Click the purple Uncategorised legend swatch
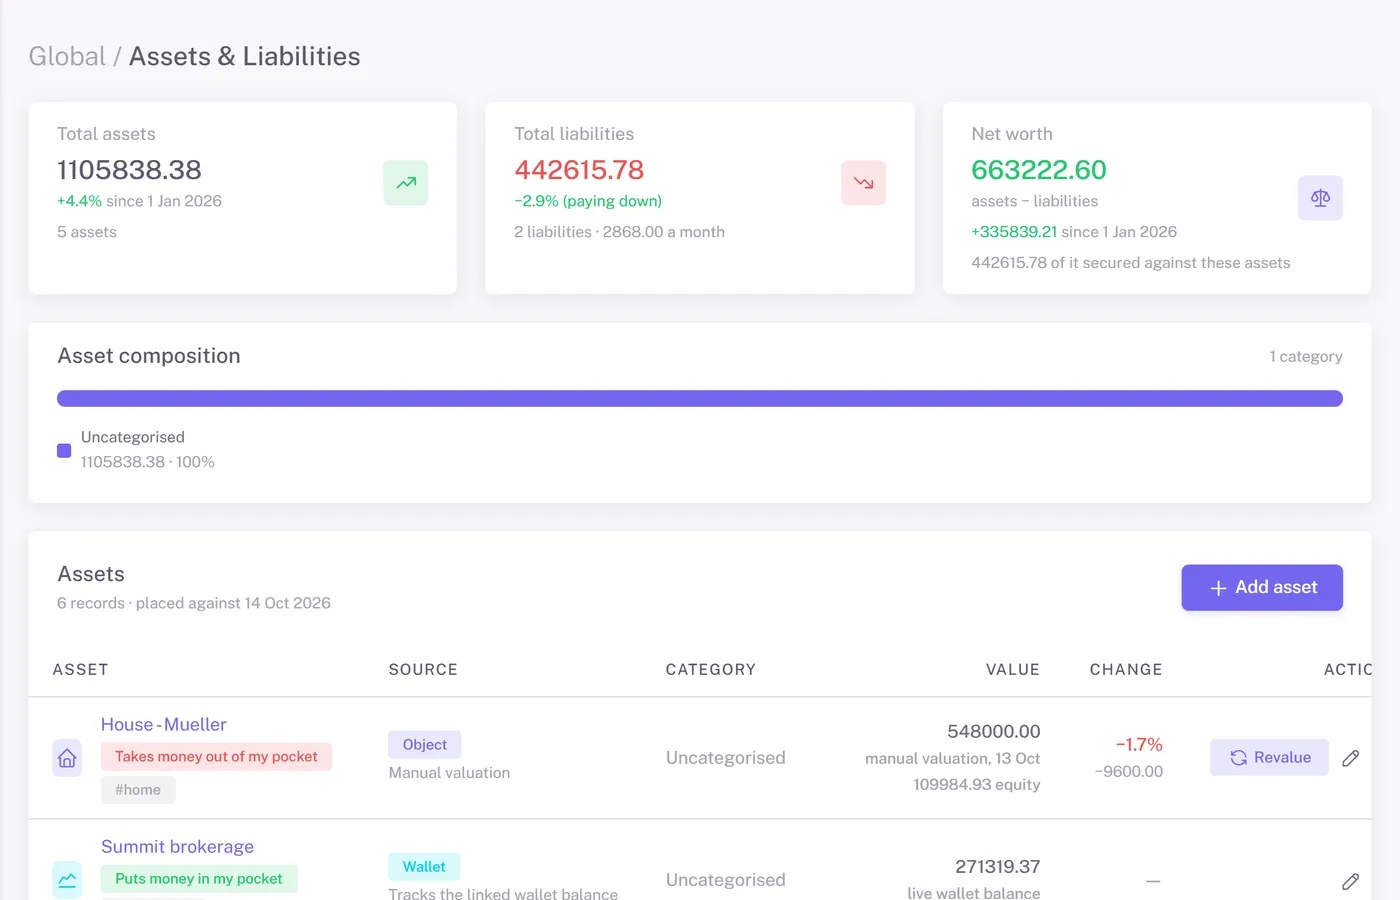The height and width of the screenshot is (900, 1400). 64,450
